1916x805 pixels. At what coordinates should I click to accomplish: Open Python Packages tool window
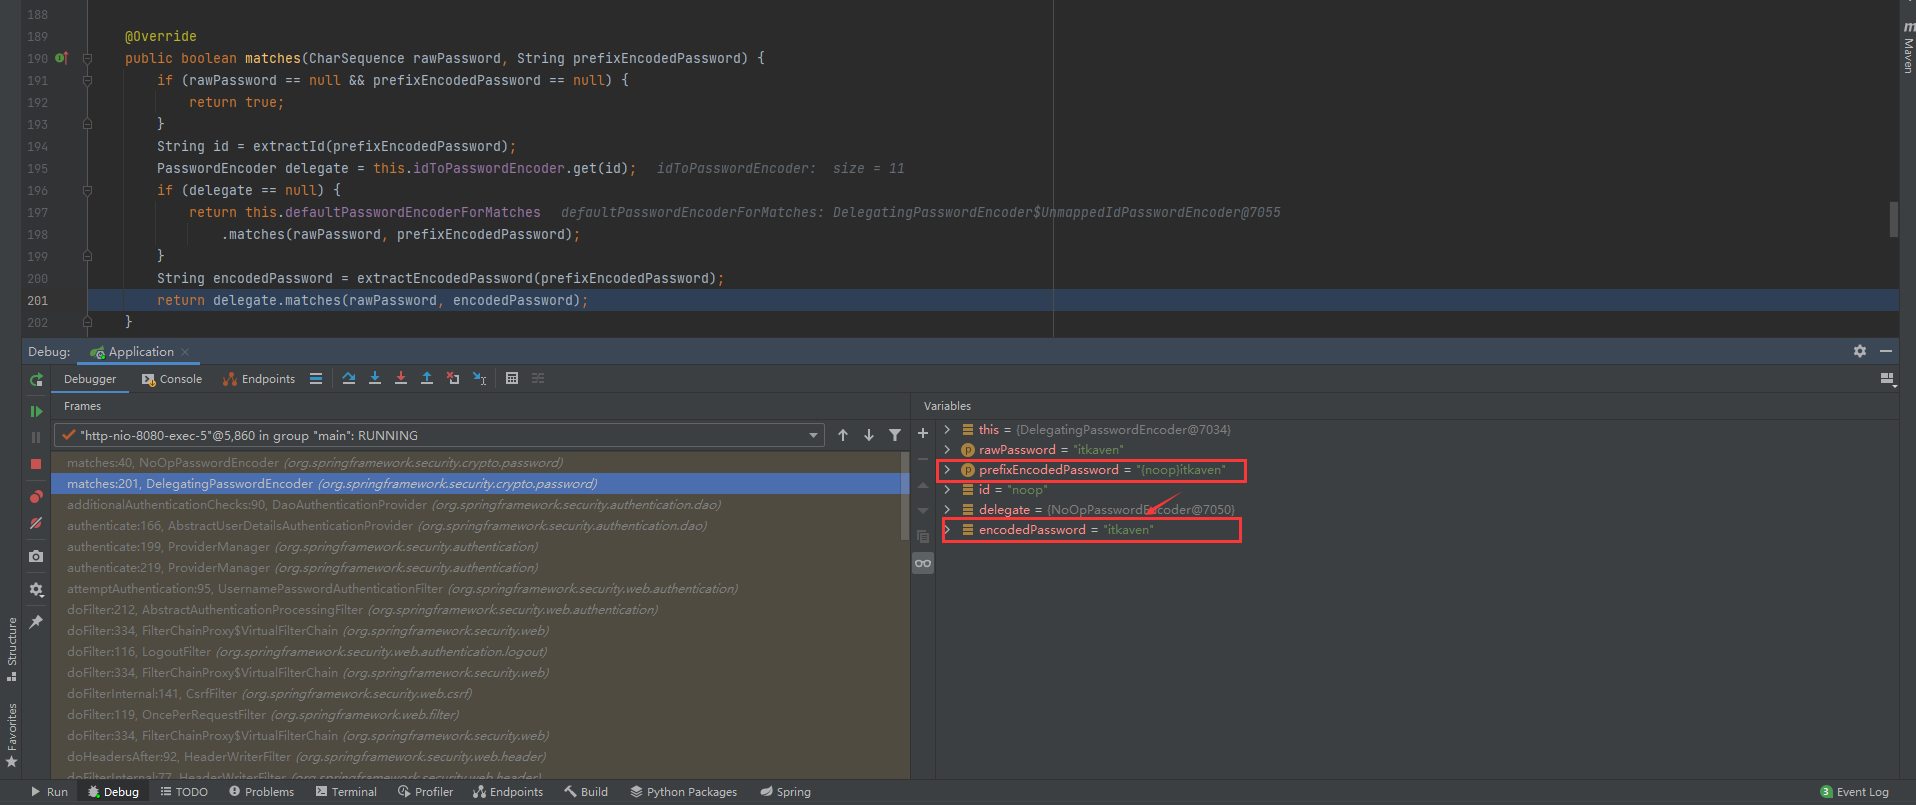[x=683, y=792]
